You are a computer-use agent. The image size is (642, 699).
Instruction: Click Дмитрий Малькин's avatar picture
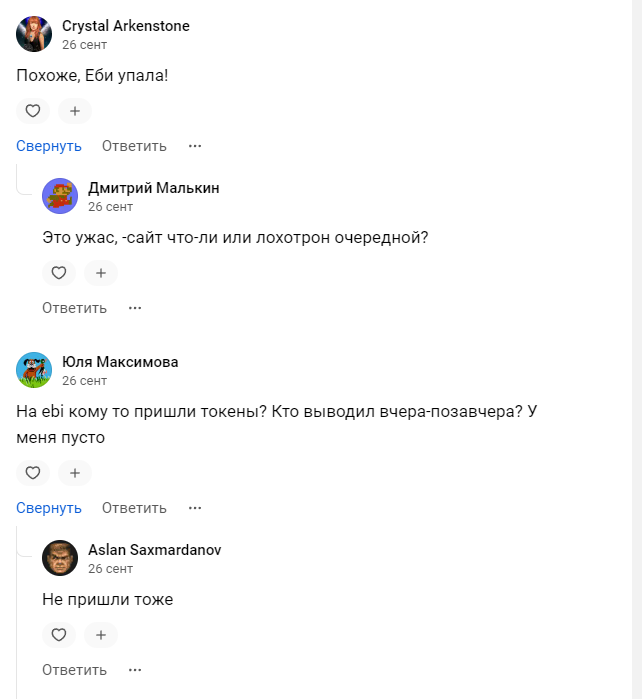(60, 196)
